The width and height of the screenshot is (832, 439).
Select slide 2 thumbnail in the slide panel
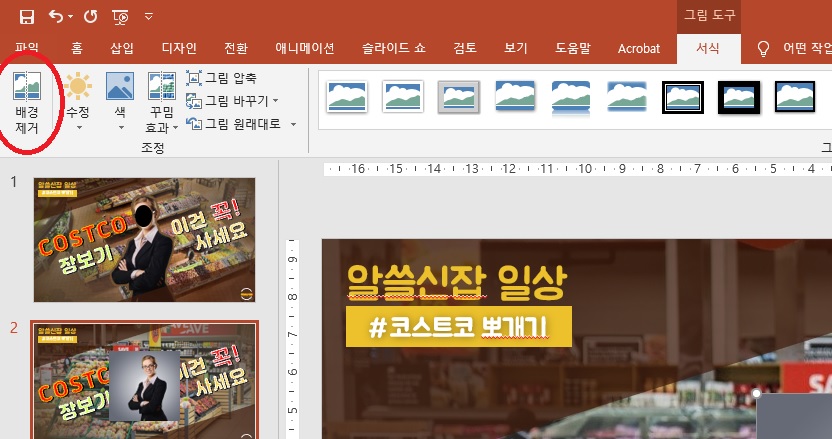[x=144, y=380]
